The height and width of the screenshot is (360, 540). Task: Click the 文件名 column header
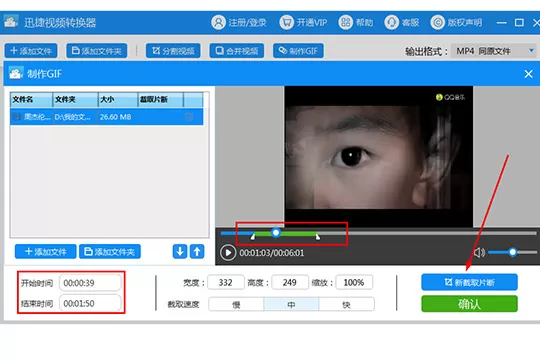click(x=31, y=100)
